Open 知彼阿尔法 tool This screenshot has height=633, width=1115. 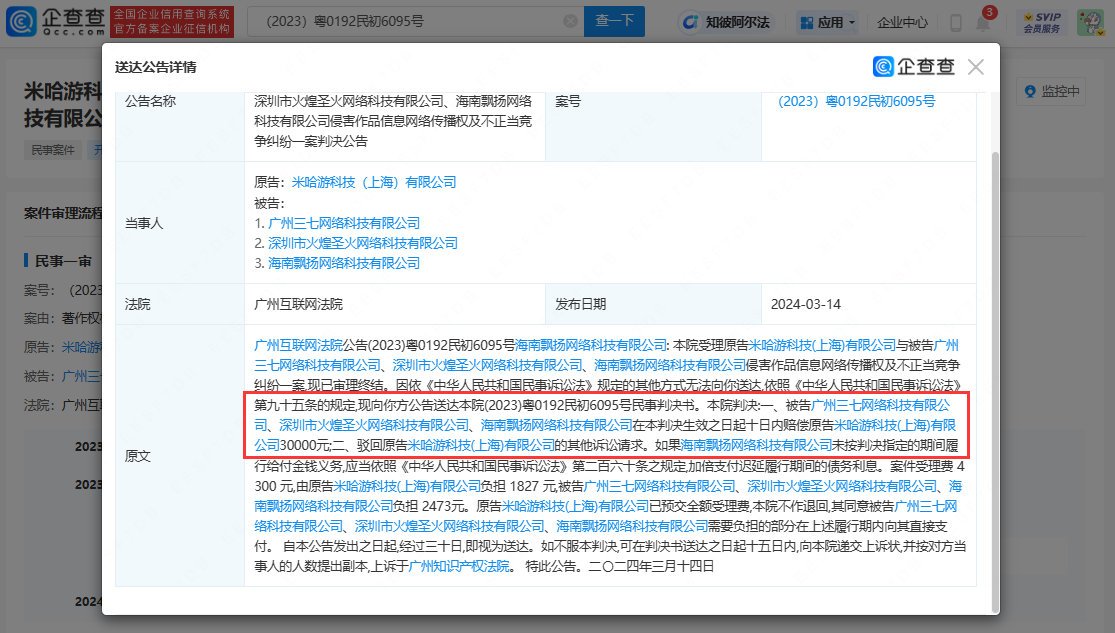click(x=726, y=22)
